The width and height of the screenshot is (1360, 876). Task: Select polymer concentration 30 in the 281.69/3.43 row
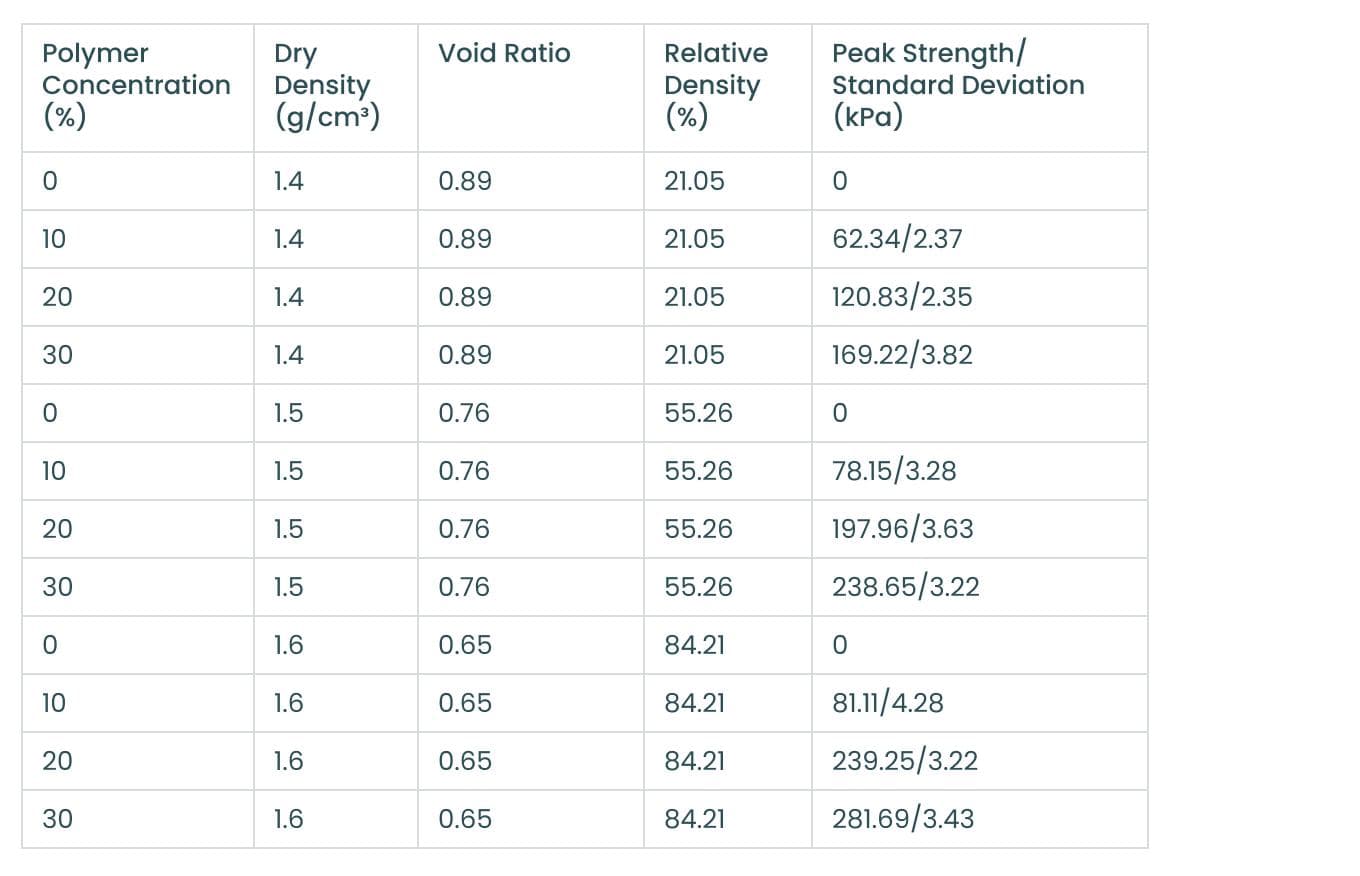click(57, 819)
